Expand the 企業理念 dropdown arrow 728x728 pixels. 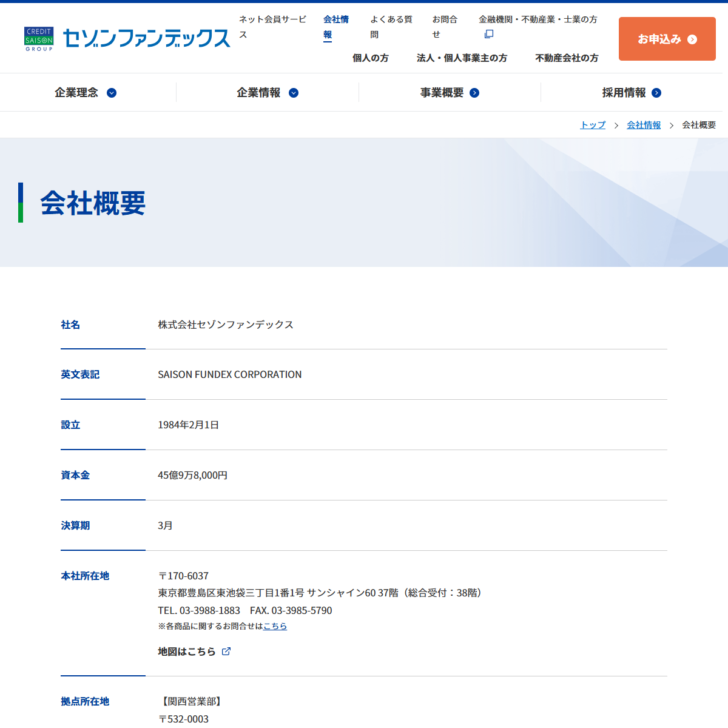(x=111, y=93)
